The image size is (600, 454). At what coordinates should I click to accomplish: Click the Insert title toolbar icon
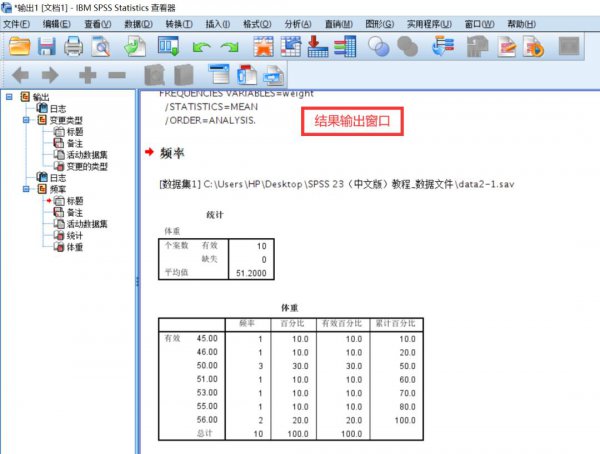coord(247,74)
